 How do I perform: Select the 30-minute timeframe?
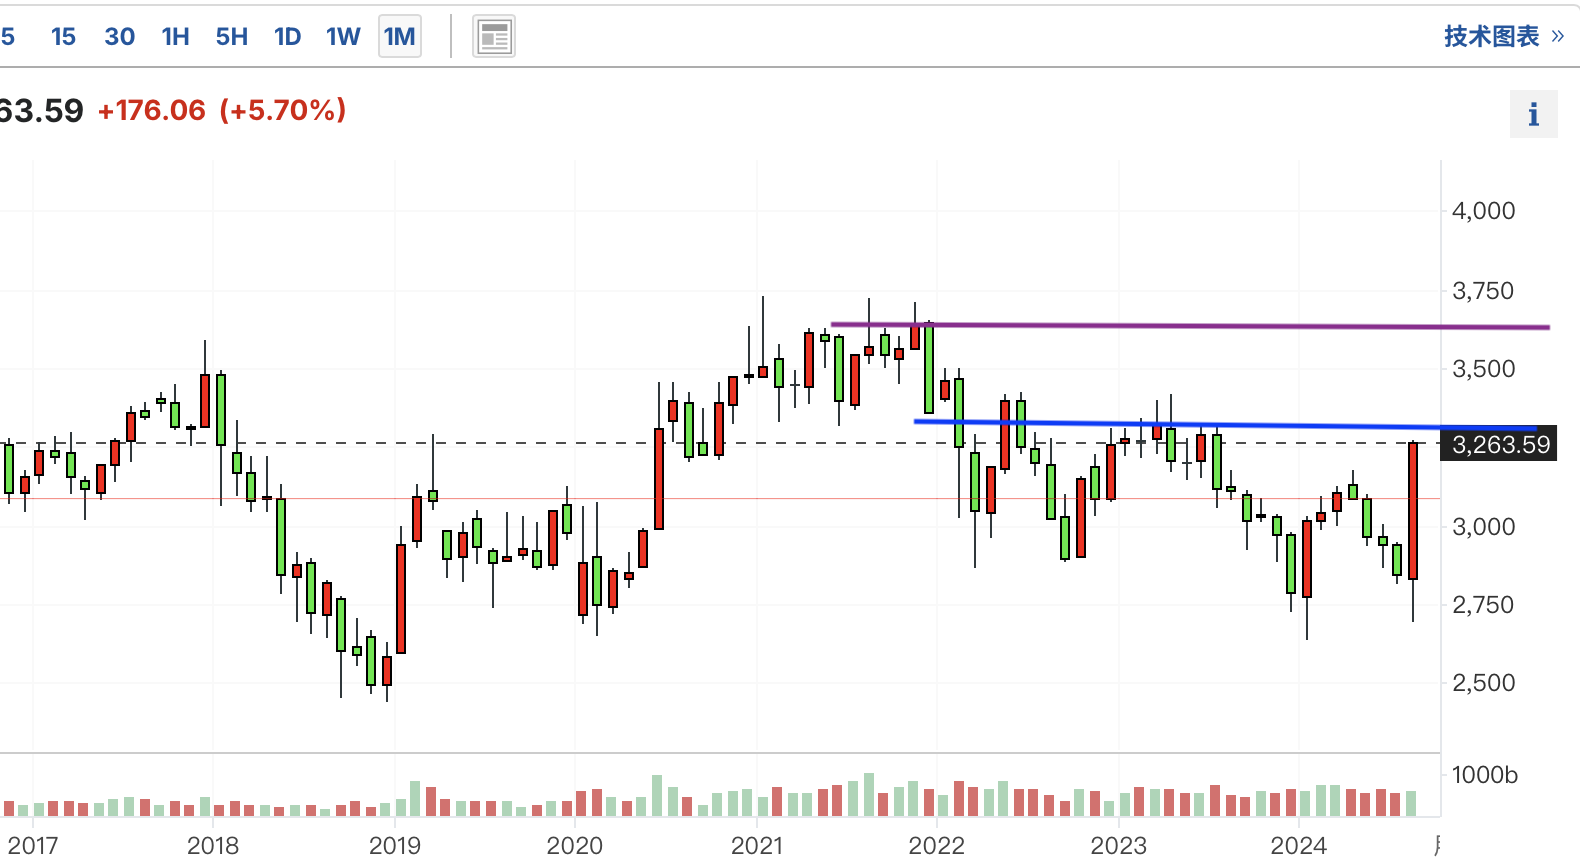pyautogui.click(x=120, y=37)
